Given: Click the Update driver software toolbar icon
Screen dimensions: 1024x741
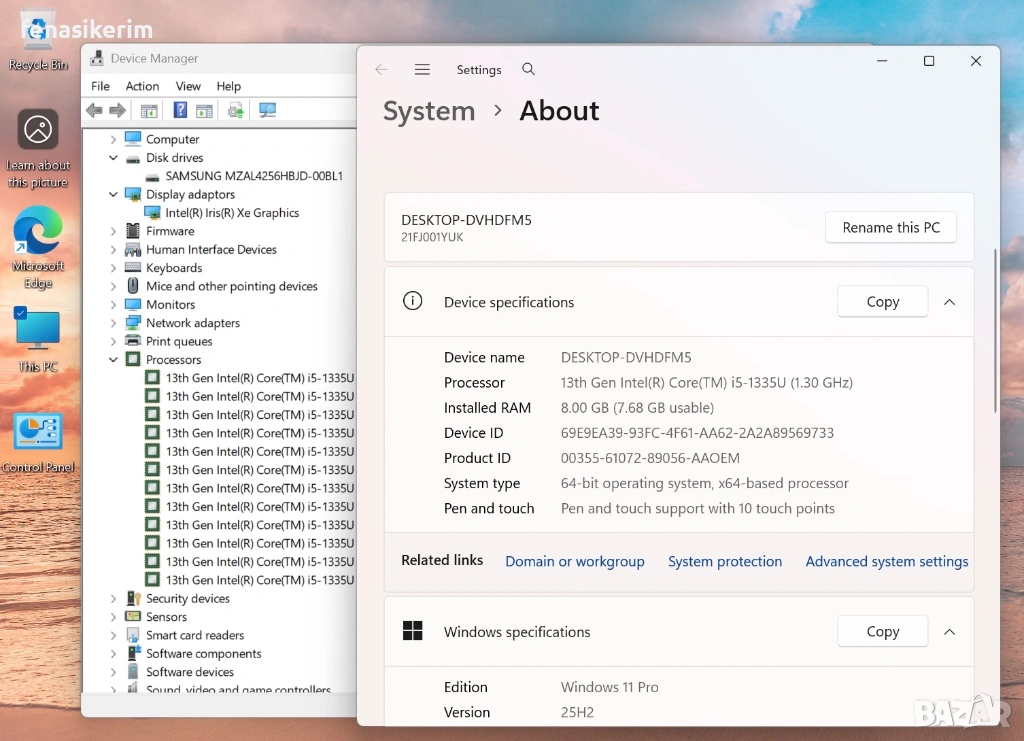Looking at the screenshot, I should (236, 111).
